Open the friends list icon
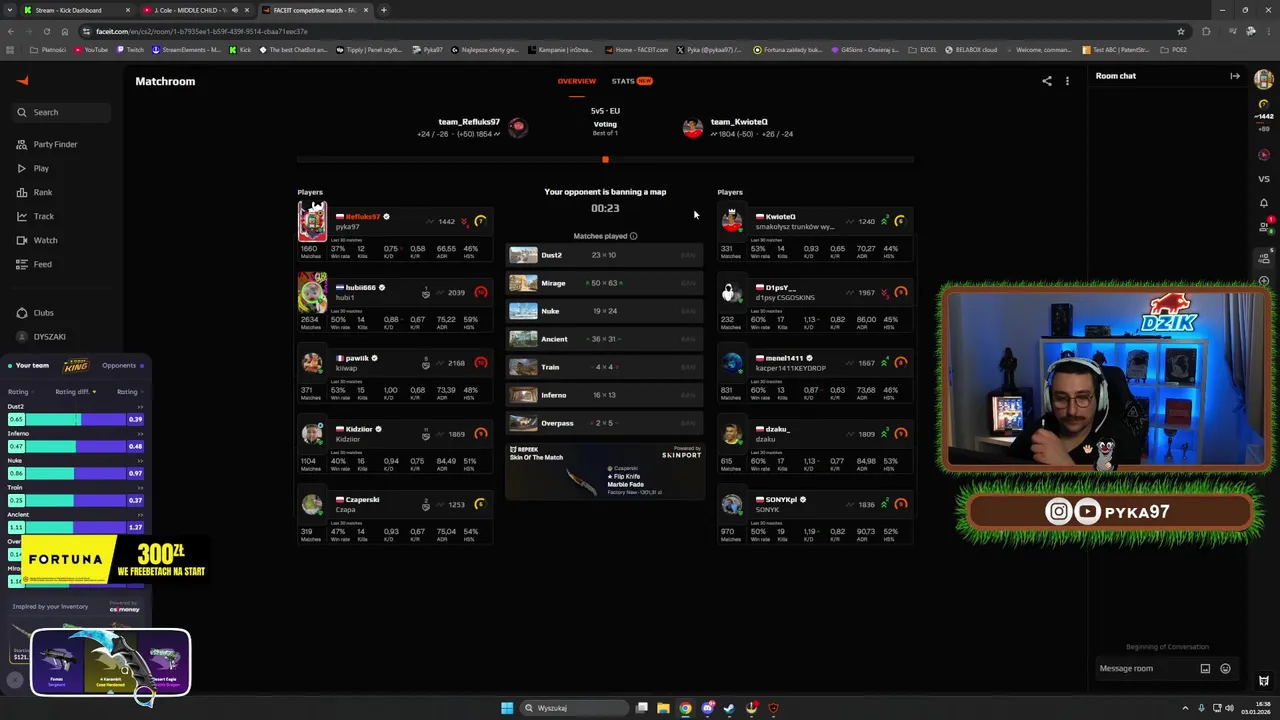This screenshot has height=720, width=1280. 1264,227
